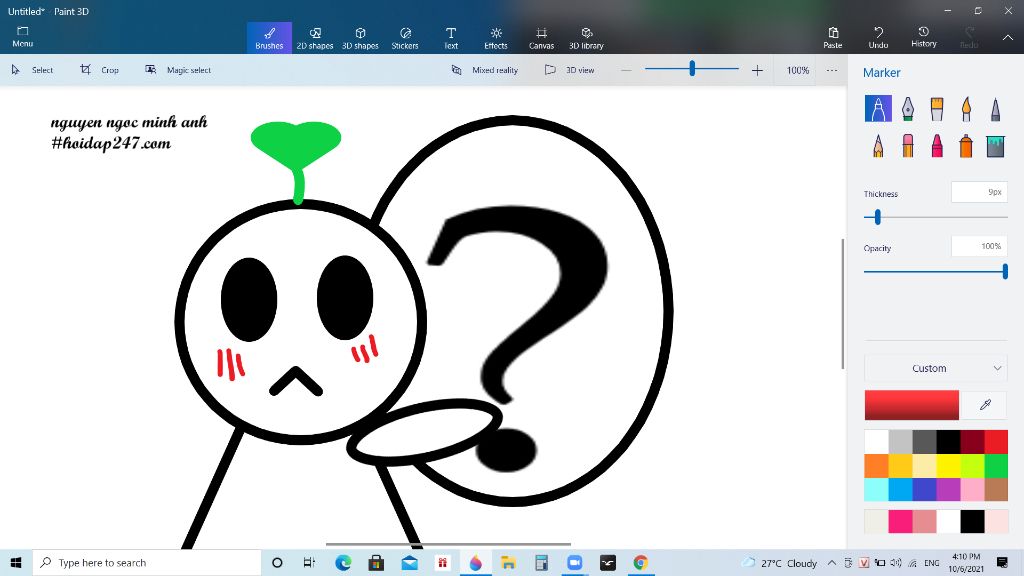Select the Pencil tool
The image size is (1024, 576).
[878, 145]
